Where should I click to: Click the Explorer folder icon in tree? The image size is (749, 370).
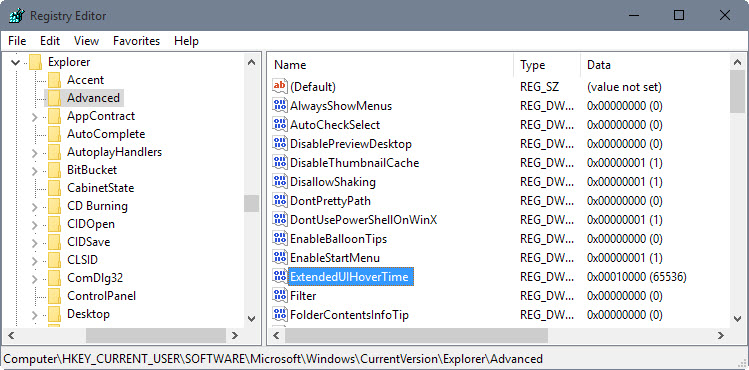pos(35,62)
